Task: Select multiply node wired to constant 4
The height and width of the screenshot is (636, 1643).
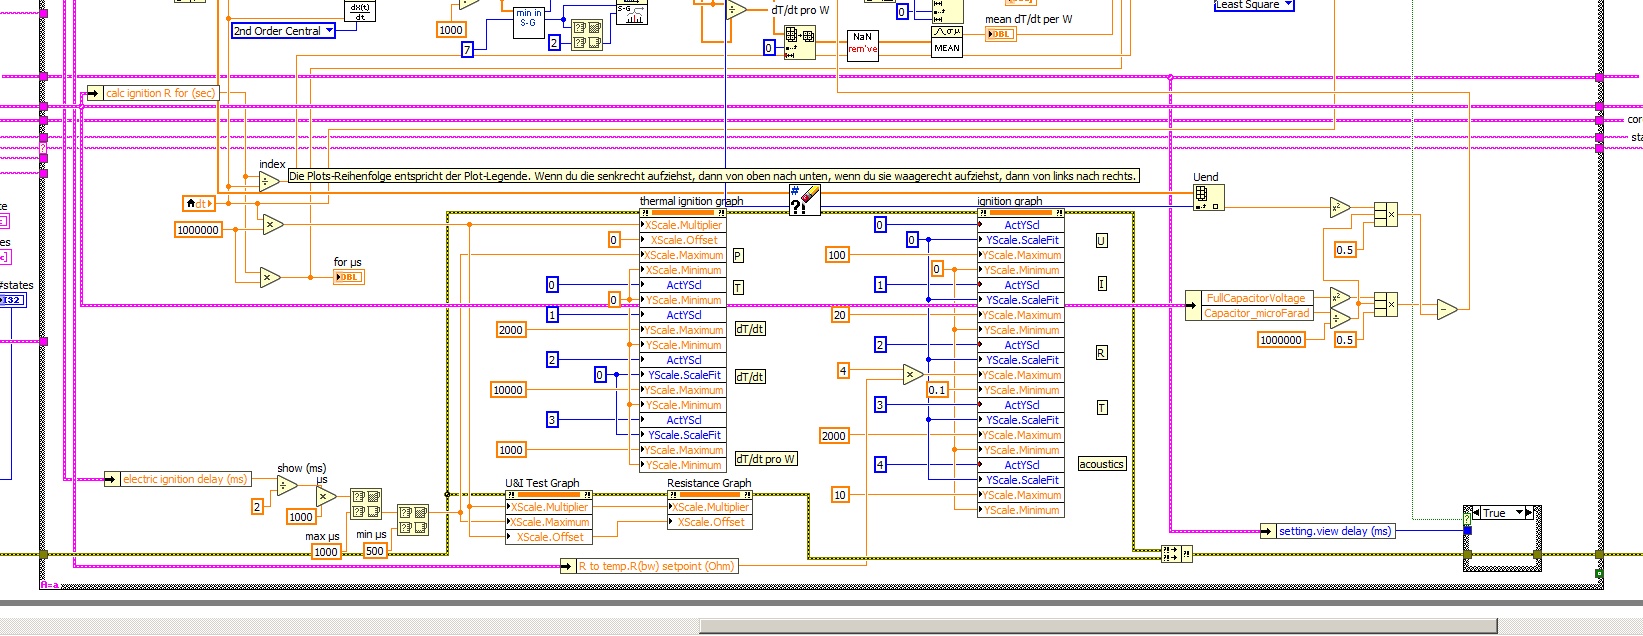Action: 913,375
